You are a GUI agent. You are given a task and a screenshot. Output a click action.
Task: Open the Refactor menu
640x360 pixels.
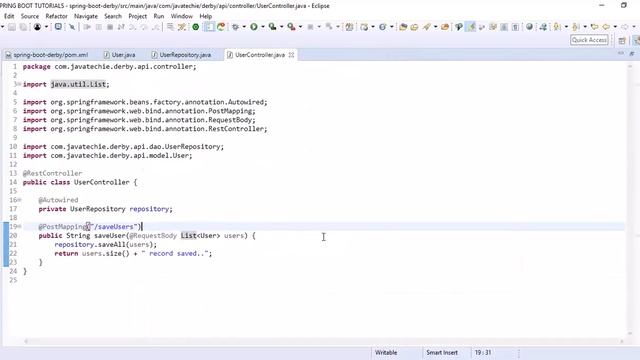point(56,16)
